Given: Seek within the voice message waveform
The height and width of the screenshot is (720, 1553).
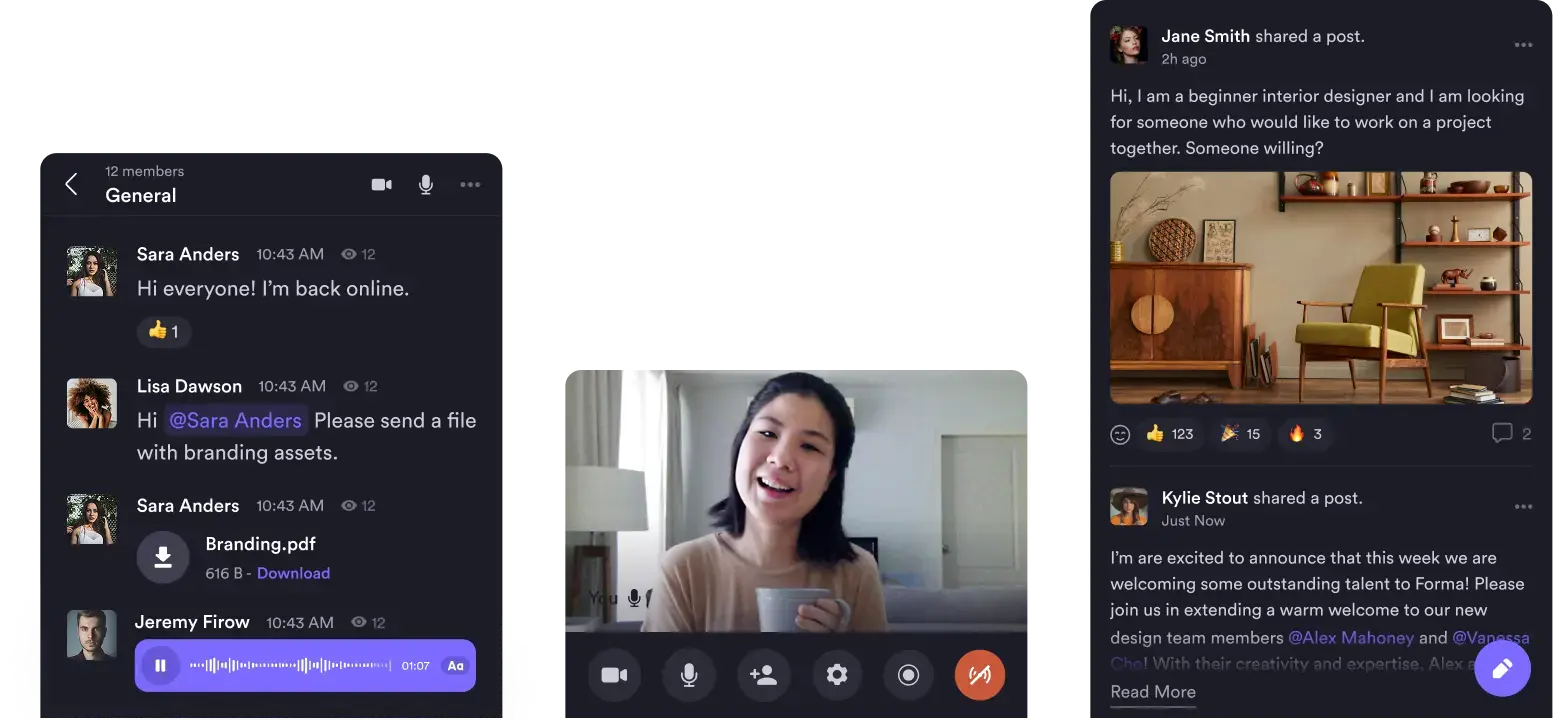Looking at the screenshot, I should 290,665.
